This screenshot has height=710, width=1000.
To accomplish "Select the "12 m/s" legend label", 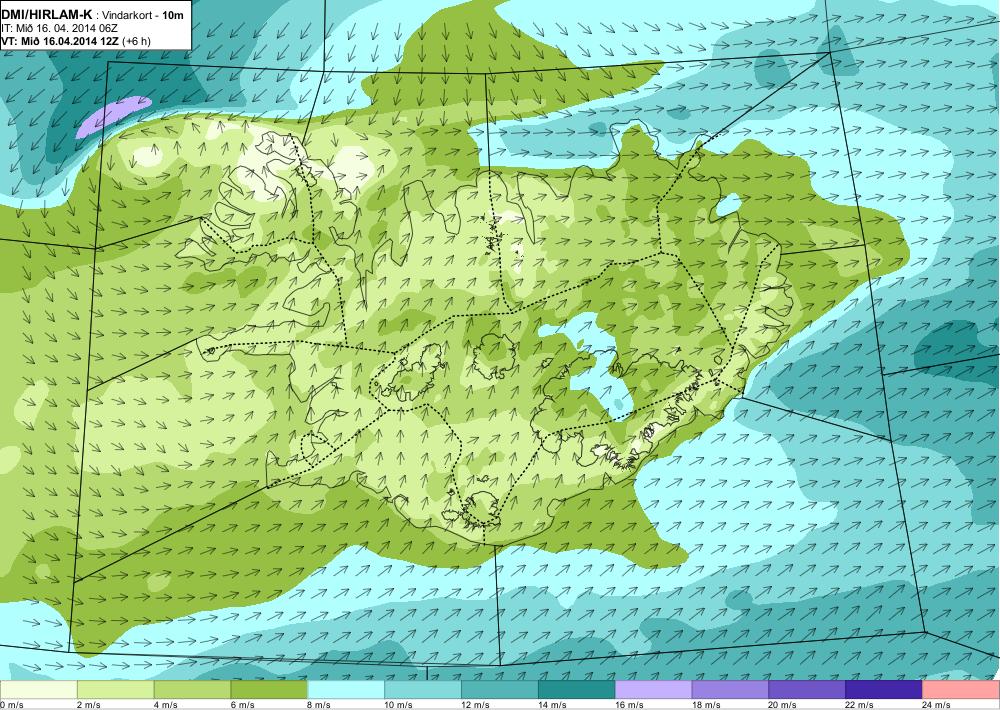I will [476, 705].
